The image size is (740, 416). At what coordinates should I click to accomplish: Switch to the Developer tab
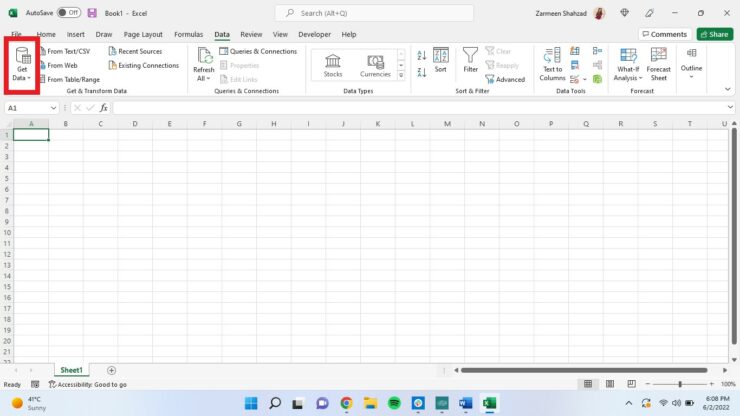click(314, 34)
